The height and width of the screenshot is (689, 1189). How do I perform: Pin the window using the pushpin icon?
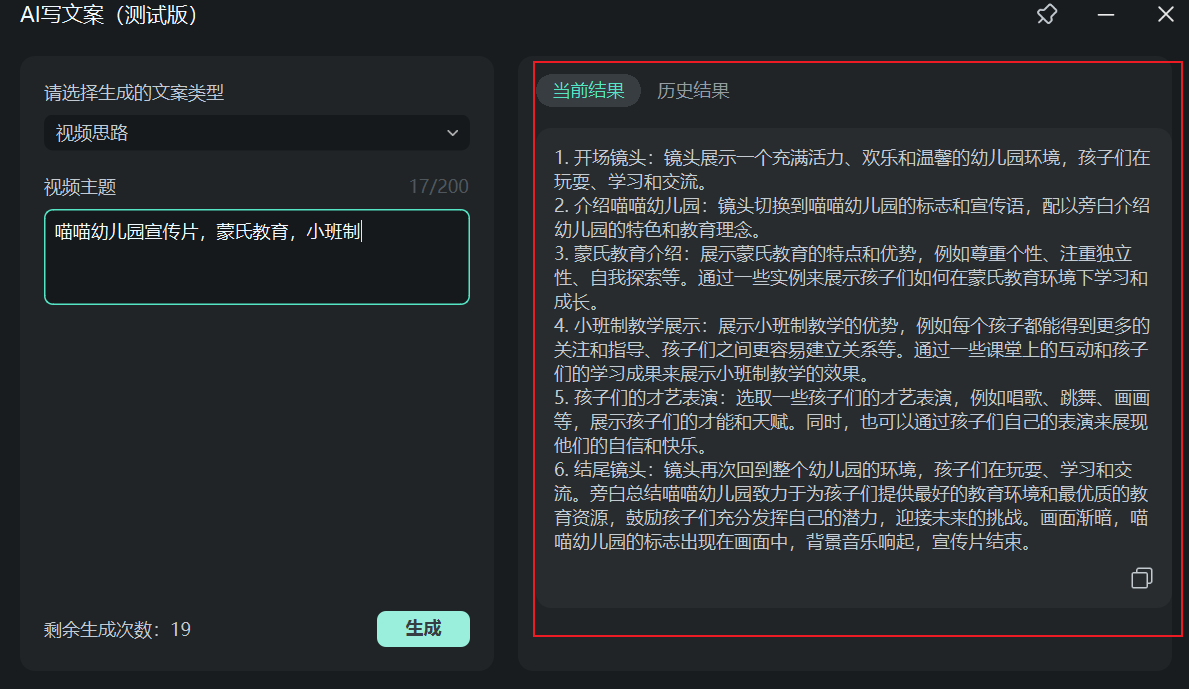(1046, 15)
